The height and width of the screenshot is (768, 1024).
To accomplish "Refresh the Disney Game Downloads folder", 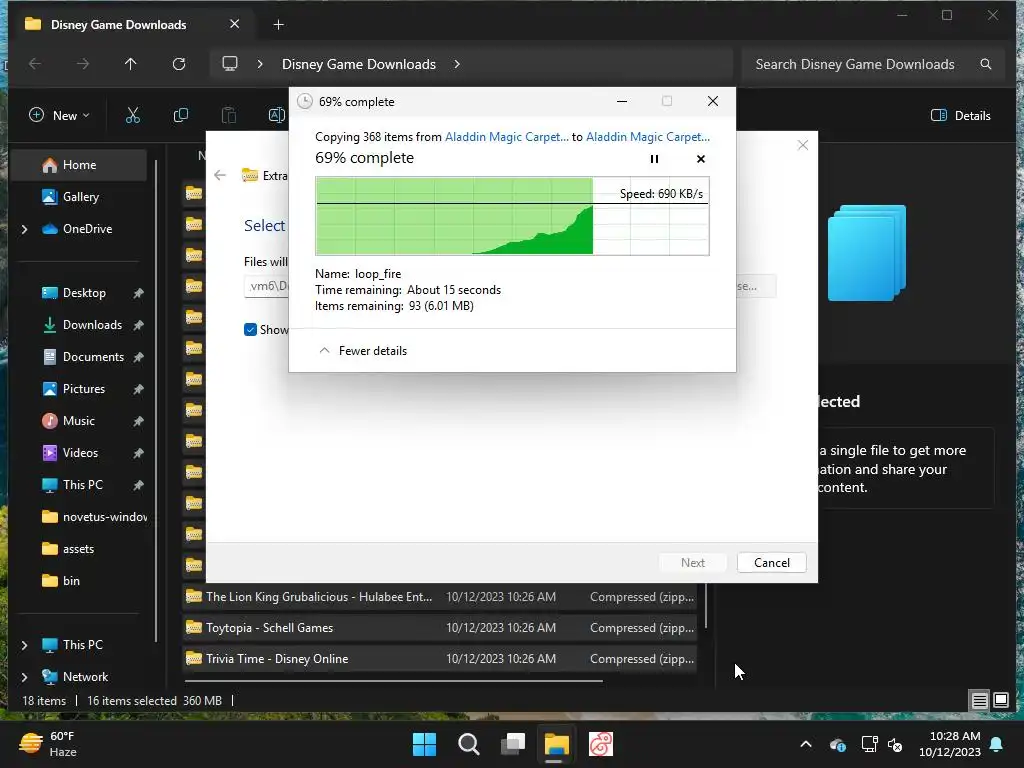I will coord(179,64).
